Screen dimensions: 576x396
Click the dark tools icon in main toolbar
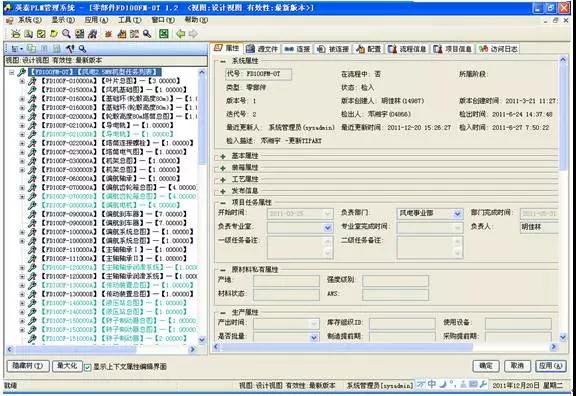point(93,34)
